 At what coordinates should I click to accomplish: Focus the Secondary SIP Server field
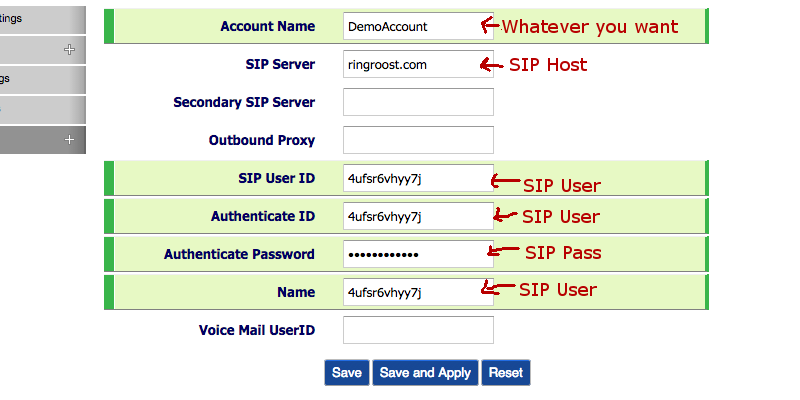coord(418,102)
